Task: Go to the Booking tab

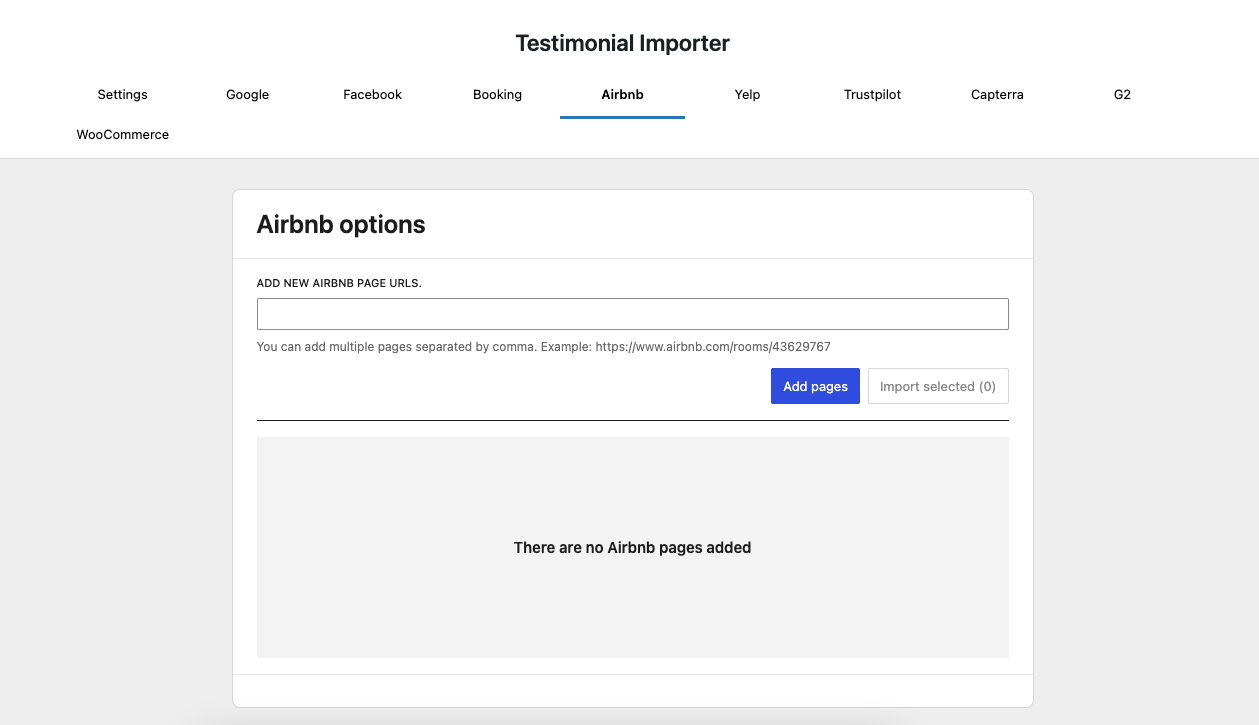Action: [497, 95]
